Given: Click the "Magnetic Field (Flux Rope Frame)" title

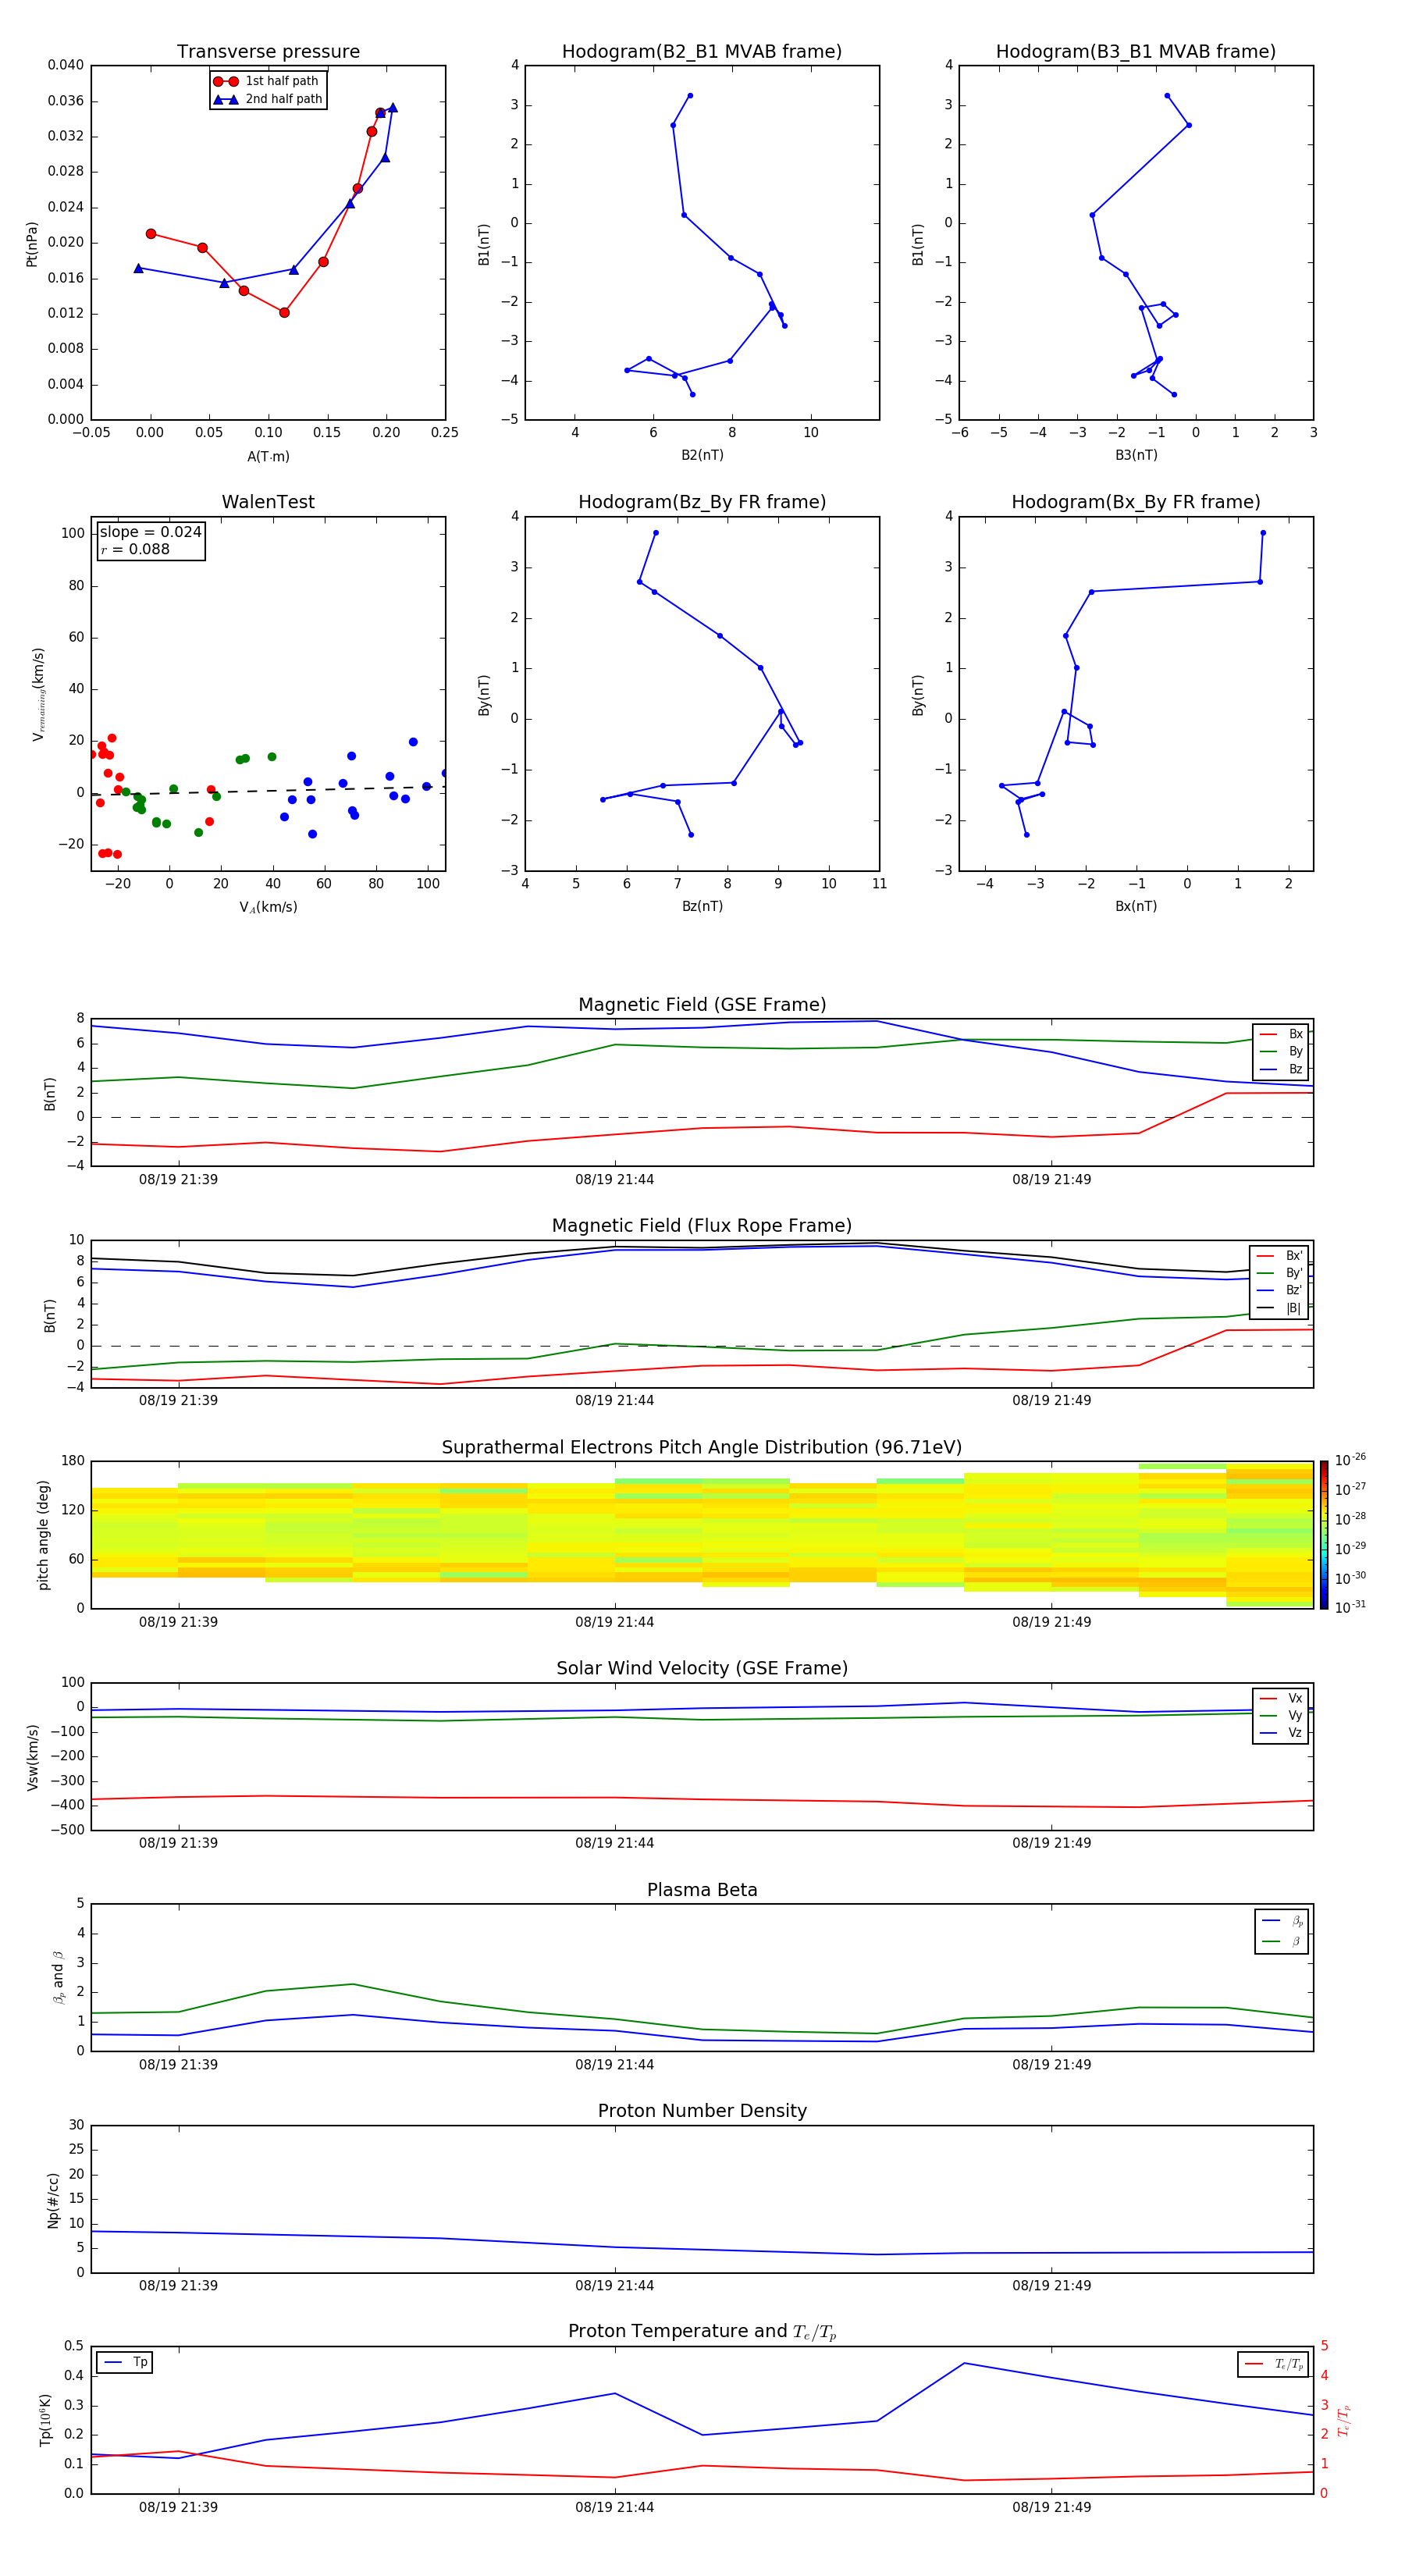Looking at the screenshot, I should tap(702, 1226).
